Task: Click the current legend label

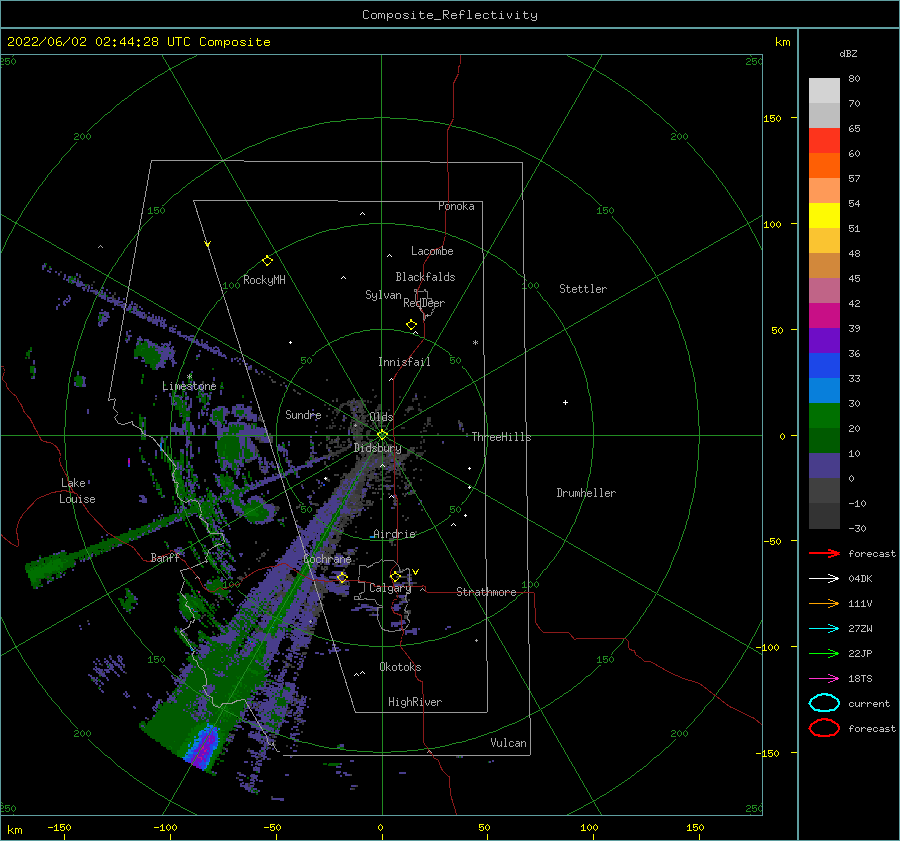Action: click(869, 703)
